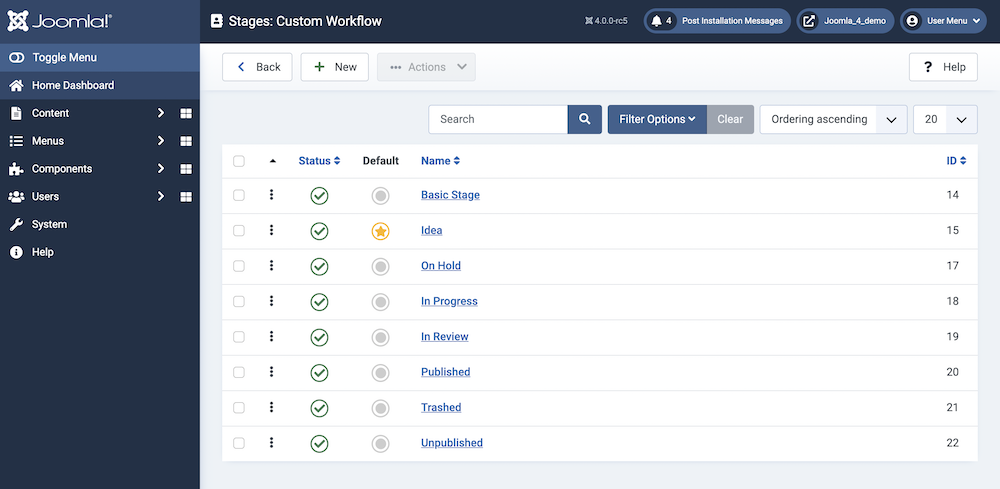The width and height of the screenshot is (1000, 489).
Task: Go to Home Dashboard in sidebar
Action: 72,85
